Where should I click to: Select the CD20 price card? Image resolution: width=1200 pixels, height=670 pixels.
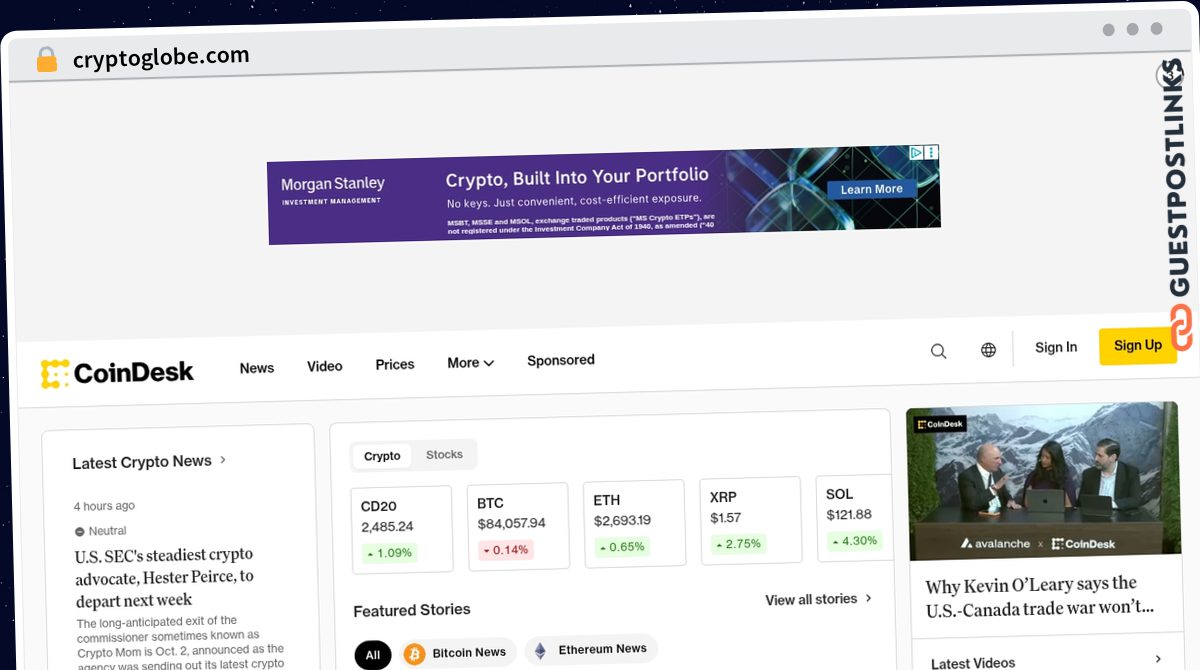click(x=402, y=529)
